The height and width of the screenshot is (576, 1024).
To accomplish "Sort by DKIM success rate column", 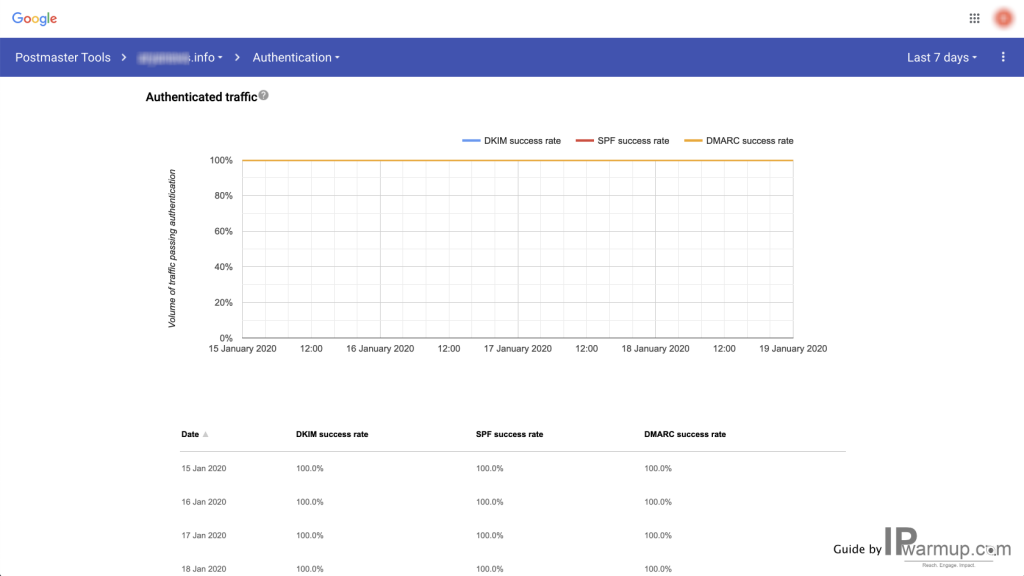I will tap(332, 434).
